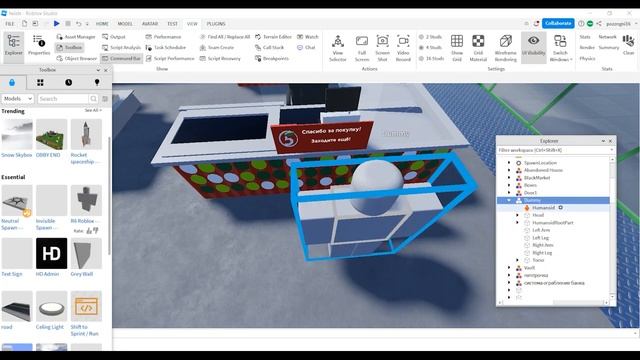Click See All next to Trending
The image size is (640, 360).
93,110
